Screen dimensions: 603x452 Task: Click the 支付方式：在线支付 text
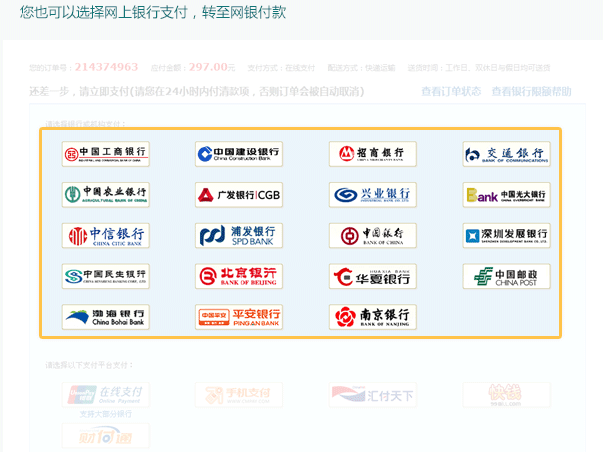point(281,68)
